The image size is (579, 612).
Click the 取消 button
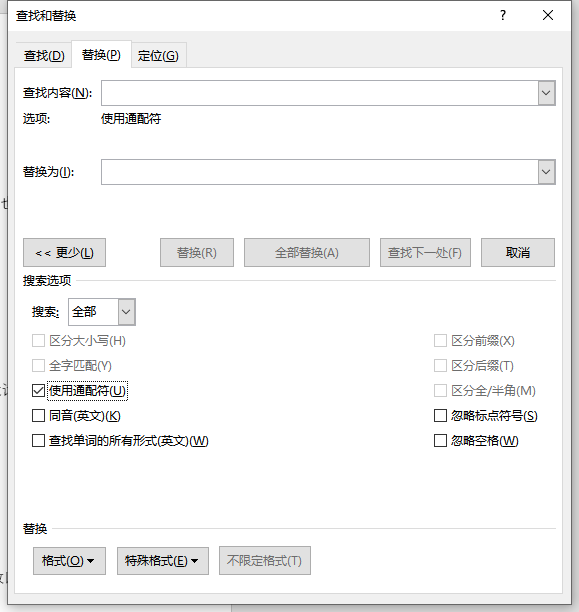[518, 253]
